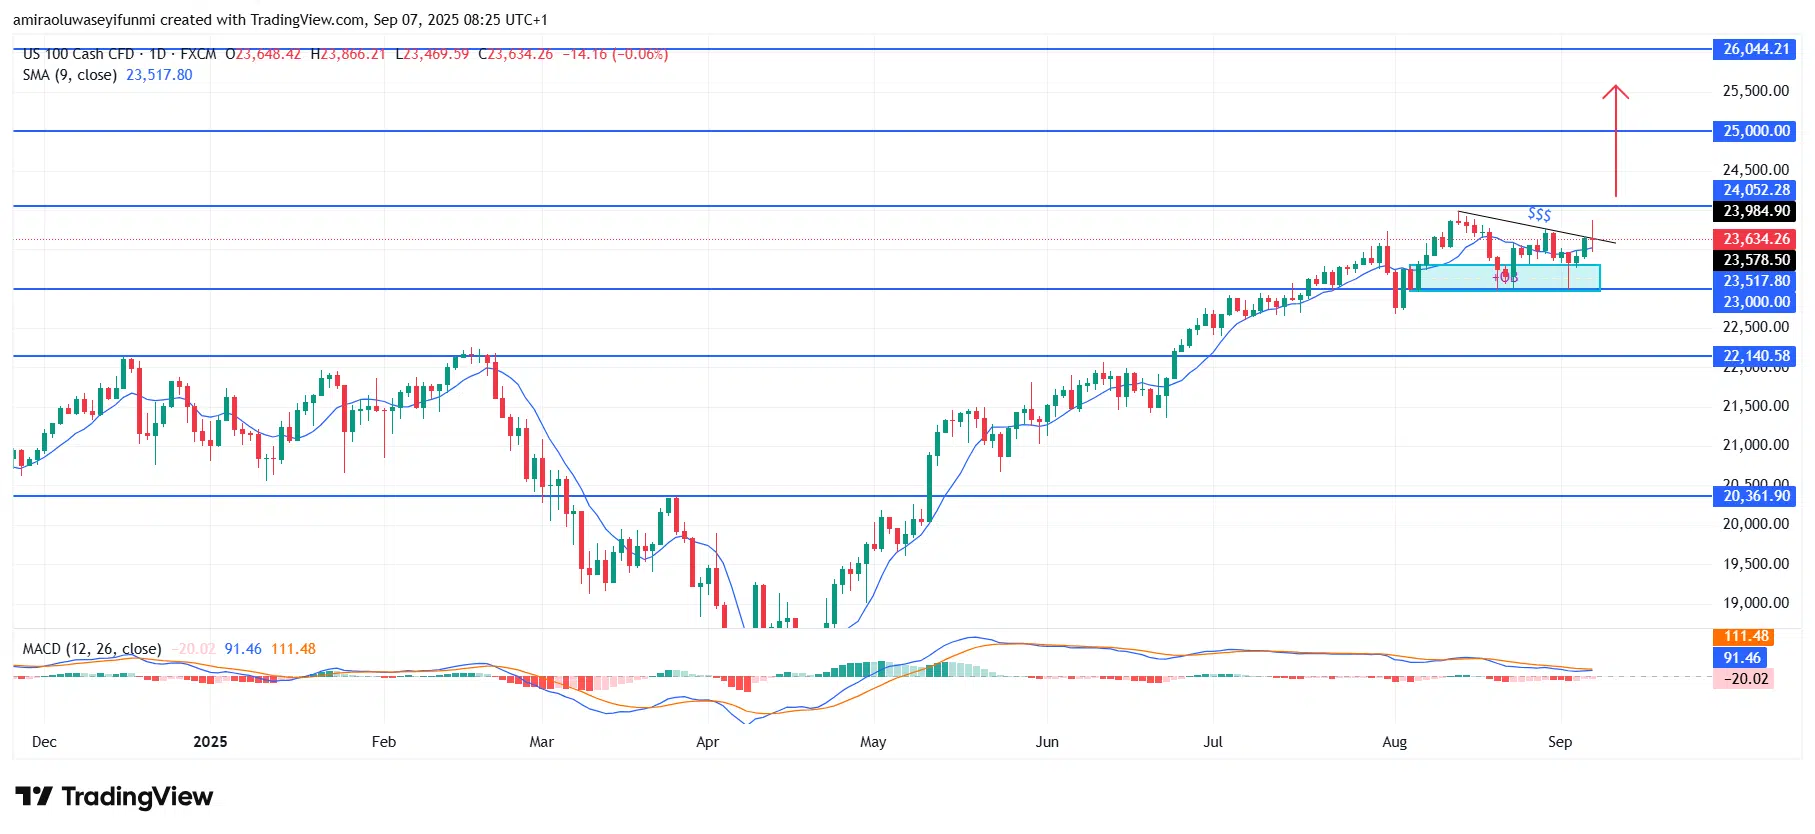Click the TradingView logo at the bottom
1815x834 pixels.
point(114,797)
